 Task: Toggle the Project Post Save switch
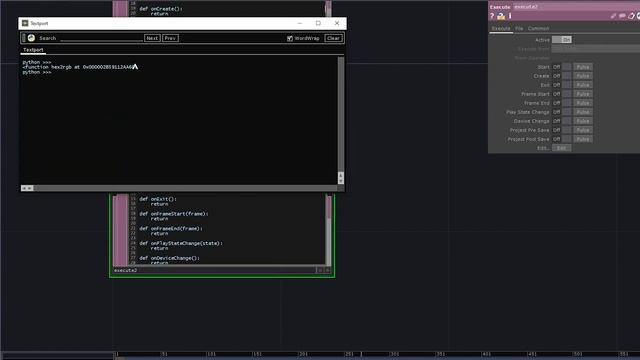coord(562,139)
